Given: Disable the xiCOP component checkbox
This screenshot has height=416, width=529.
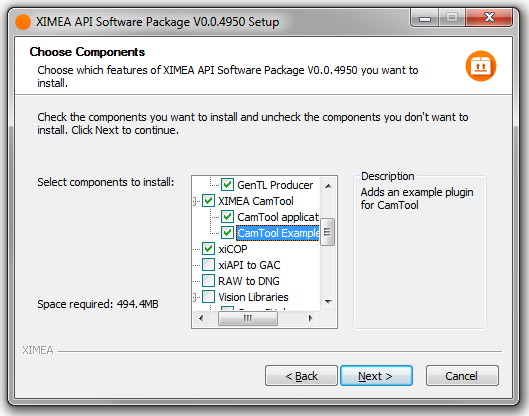Looking at the screenshot, I should coord(208,249).
